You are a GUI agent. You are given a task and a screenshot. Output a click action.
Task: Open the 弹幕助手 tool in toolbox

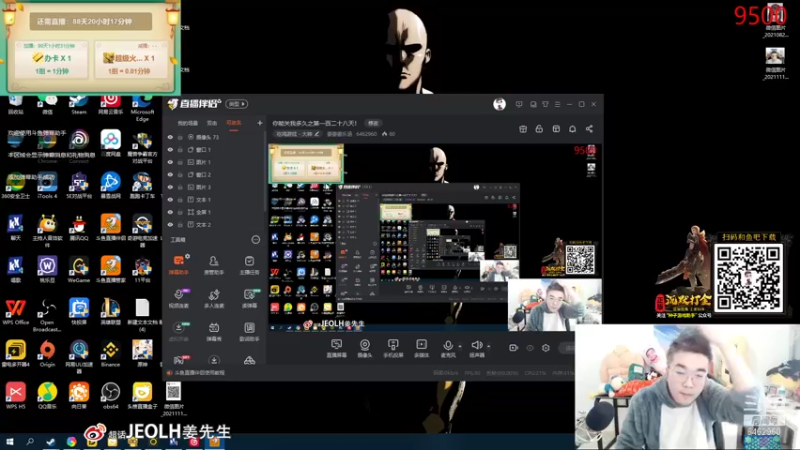[179, 265]
